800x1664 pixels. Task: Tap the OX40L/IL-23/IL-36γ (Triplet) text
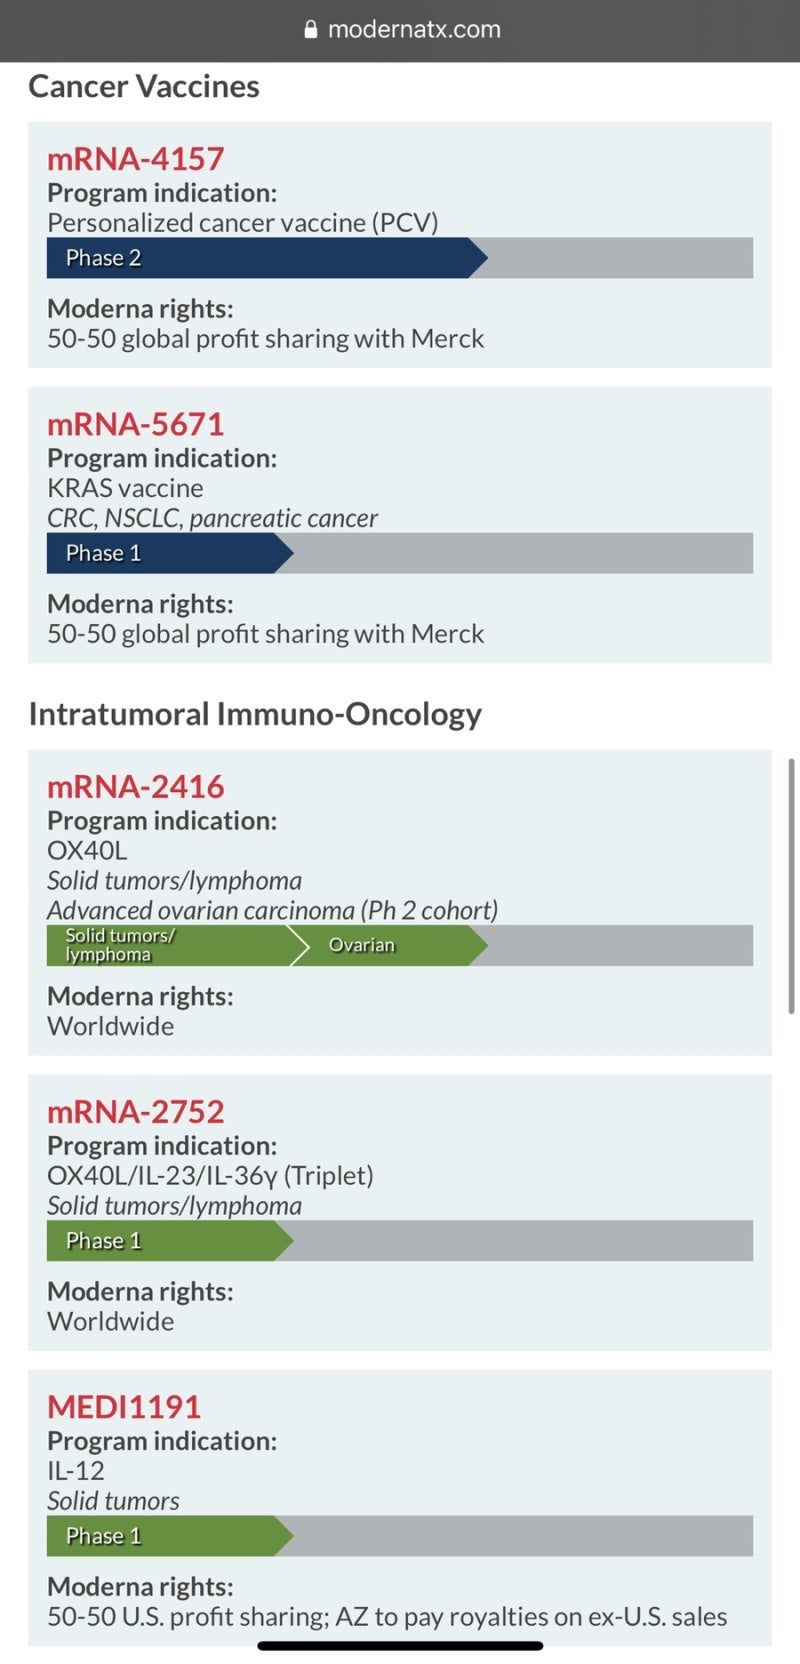tap(210, 1176)
